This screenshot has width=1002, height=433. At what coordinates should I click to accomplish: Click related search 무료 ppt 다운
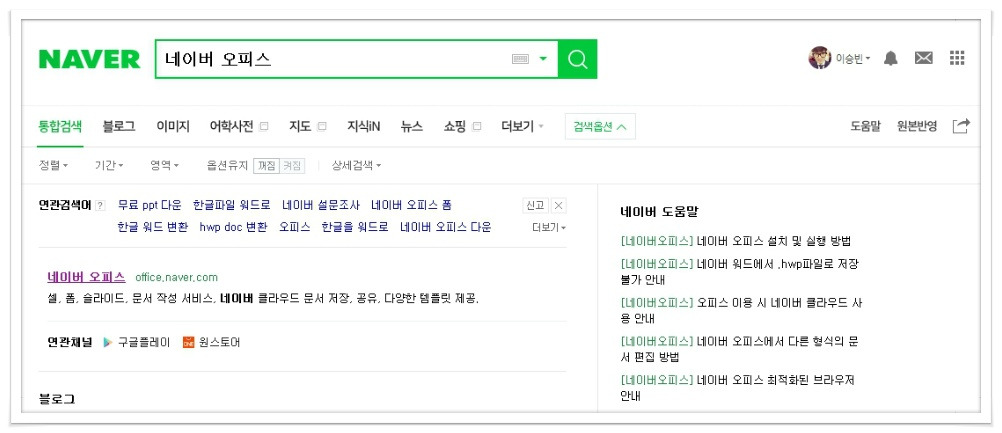pos(150,205)
